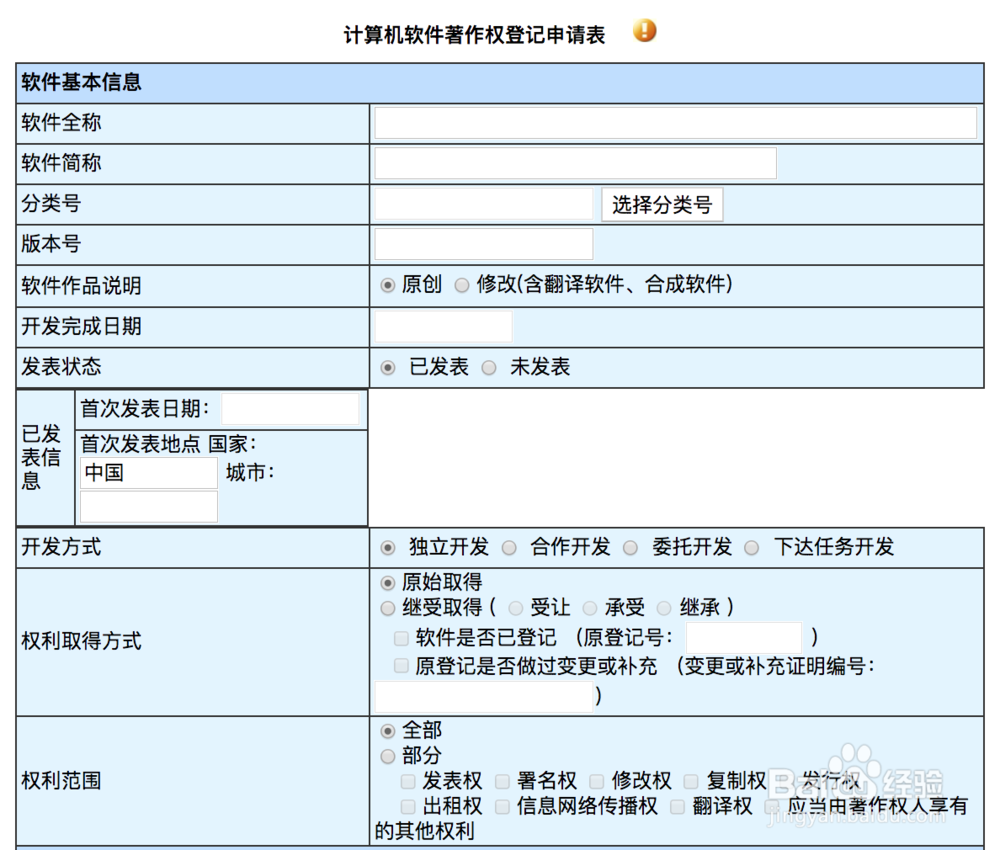Screen dimensions: 1000x850
Task: Click the 原登记号 input field
Action: (744, 638)
